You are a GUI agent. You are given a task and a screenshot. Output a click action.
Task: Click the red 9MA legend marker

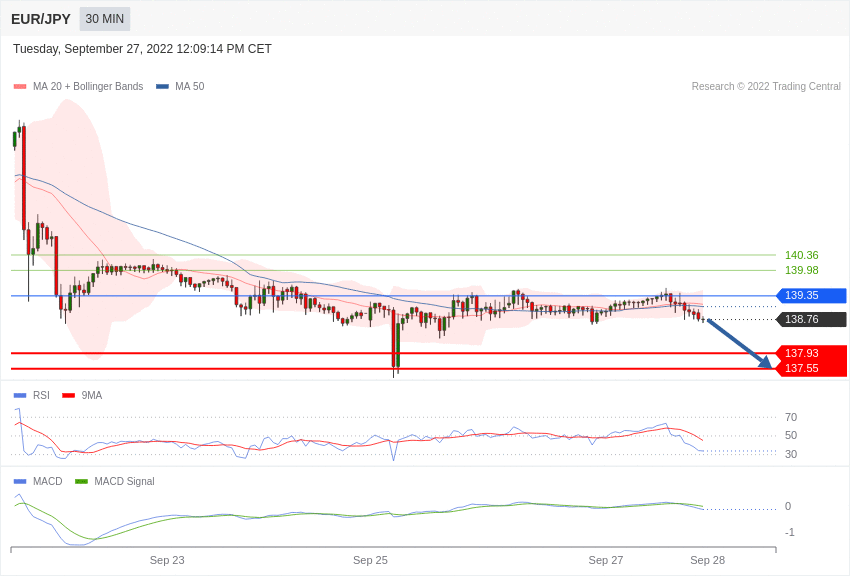pos(69,396)
